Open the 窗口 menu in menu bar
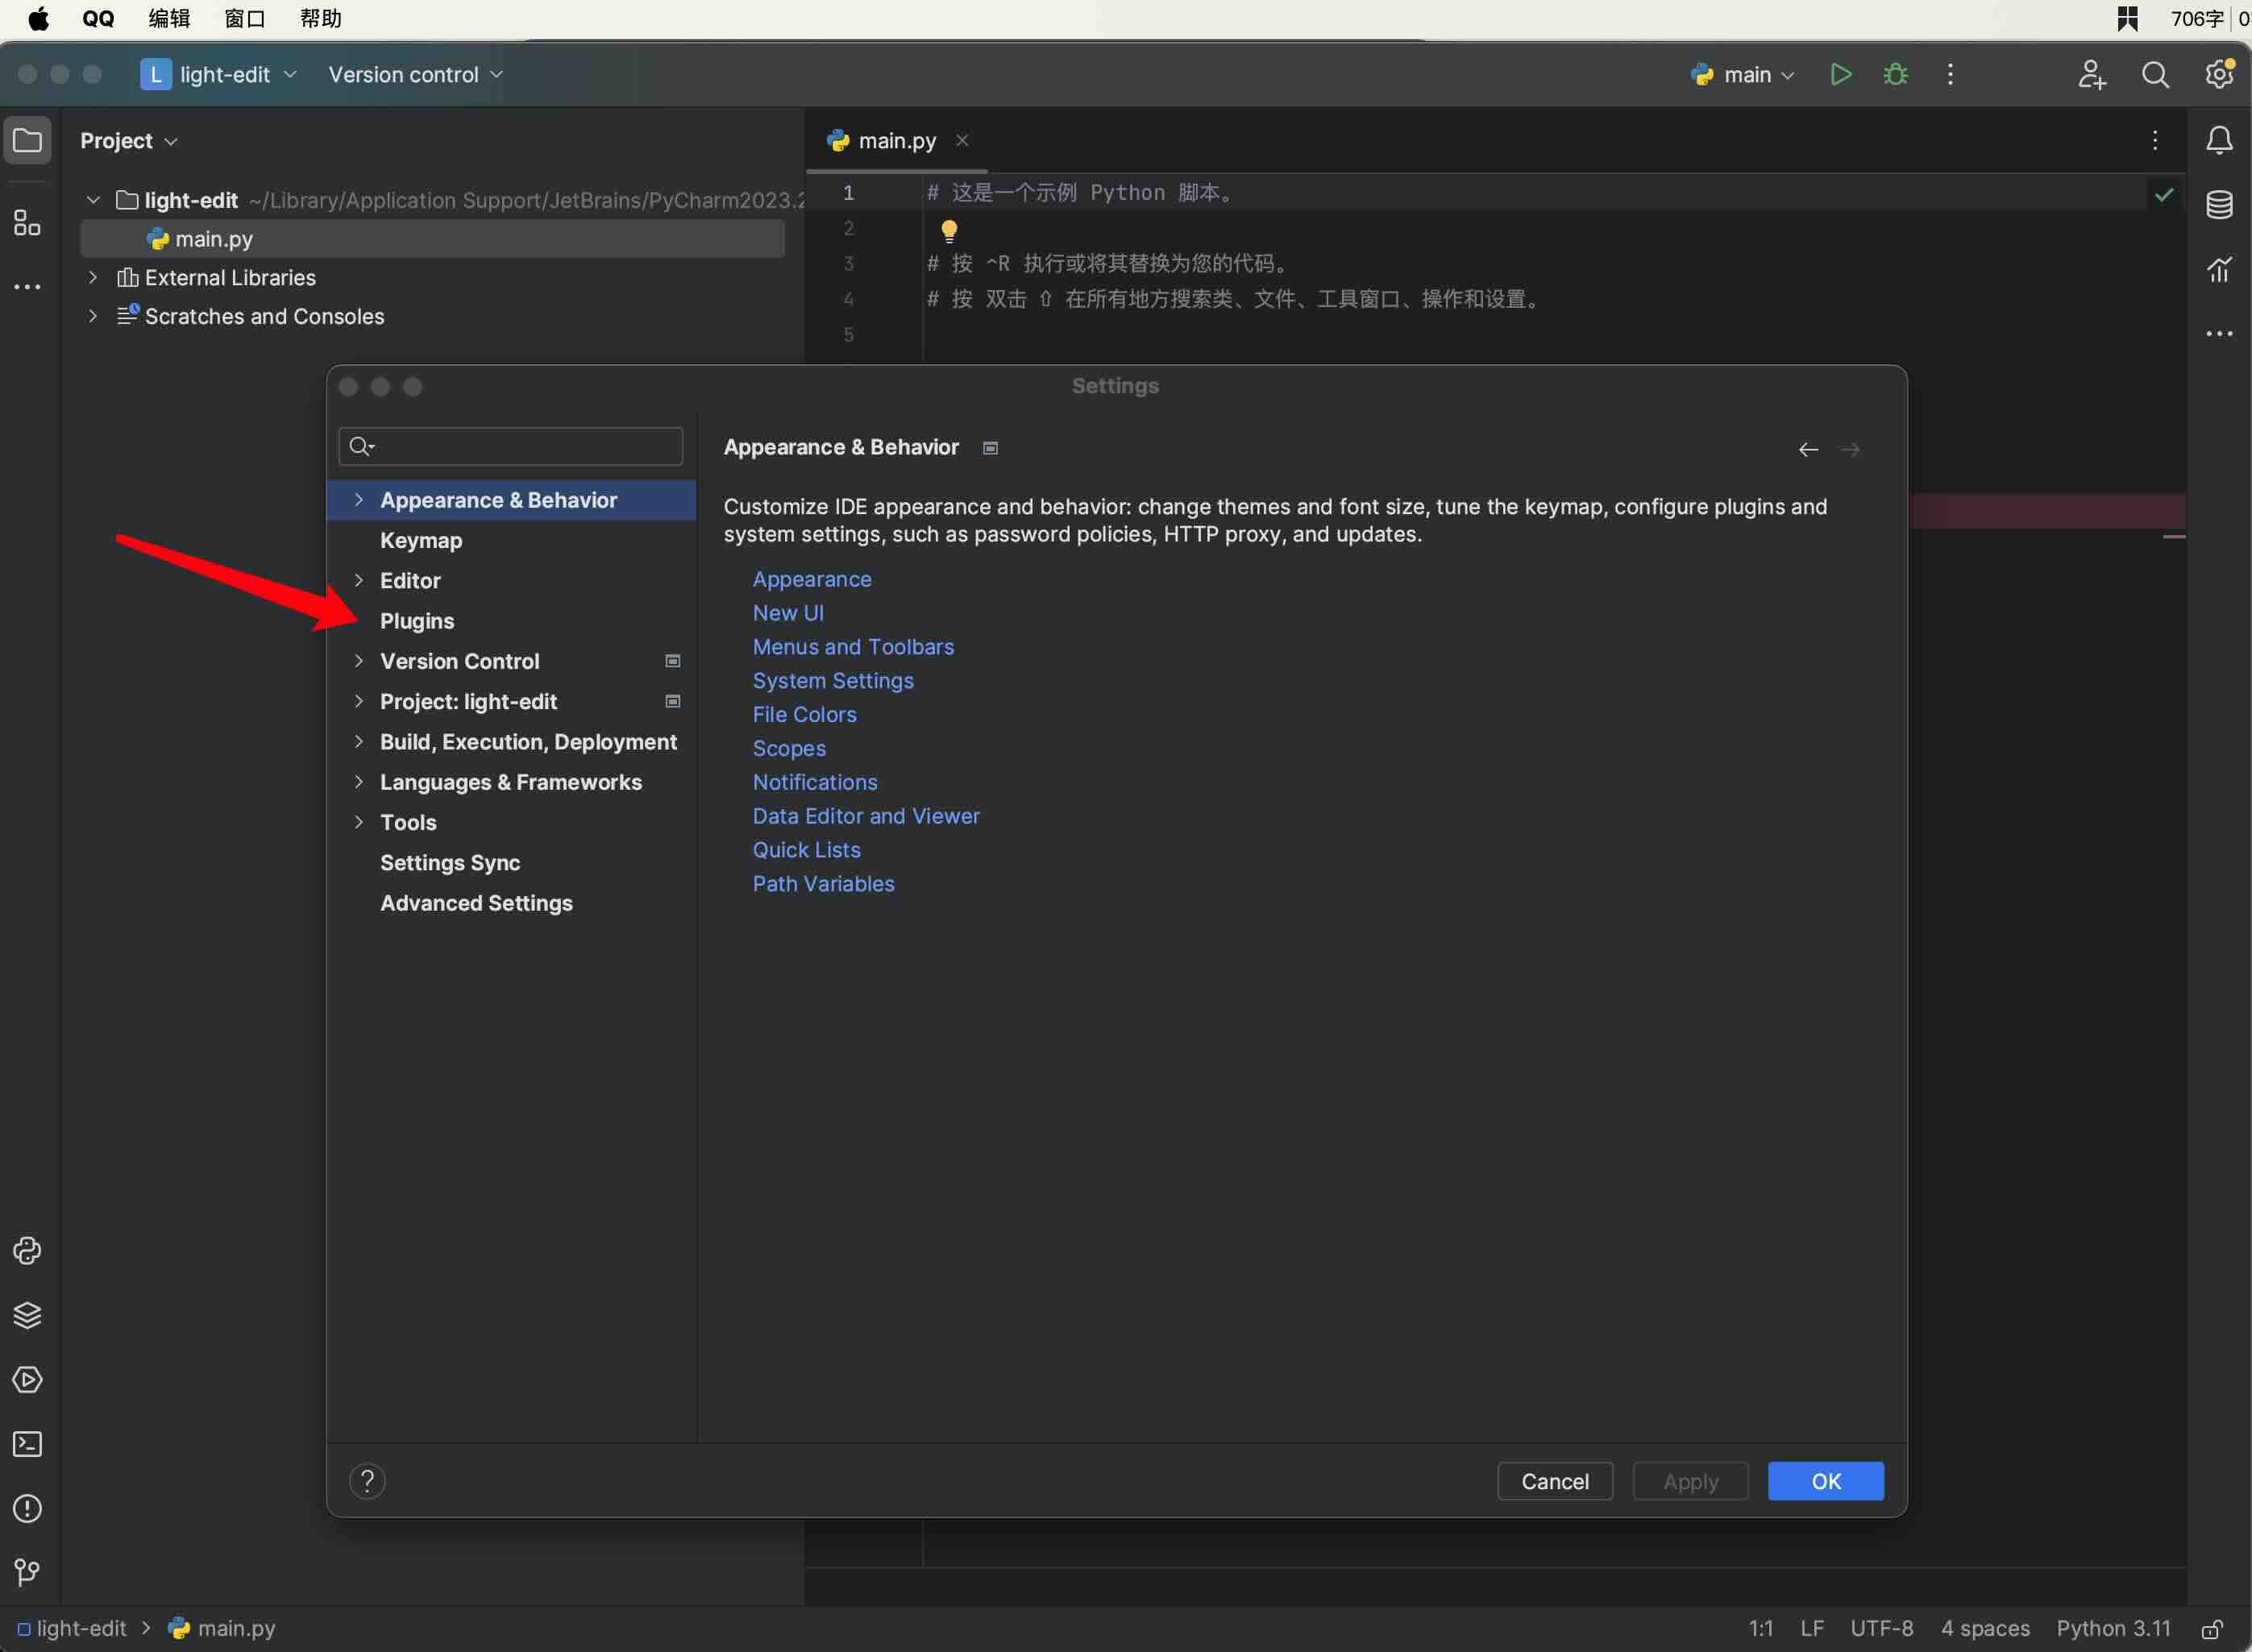Screen dimensions: 2252x1652 (245, 18)
